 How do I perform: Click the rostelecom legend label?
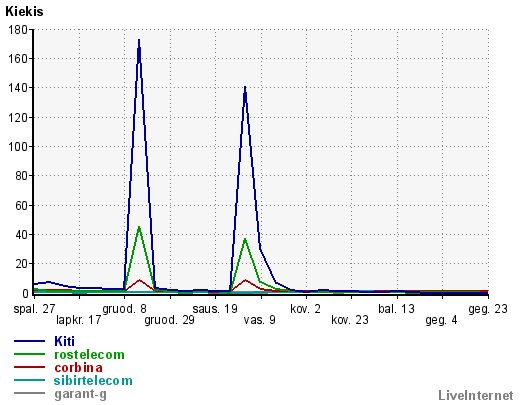click(x=89, y=354)
